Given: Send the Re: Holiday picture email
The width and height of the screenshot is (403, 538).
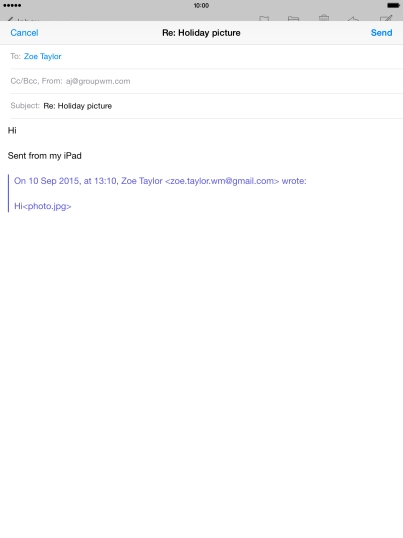Looking at the screenshot, I should [381, 33].
